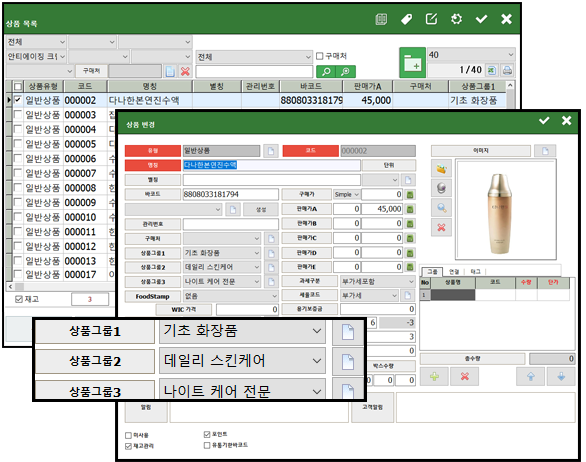The height and width of the screenshot is (462, 586).
Task: Click the edit pencil icon in header
Action: [x=431, y=19]
